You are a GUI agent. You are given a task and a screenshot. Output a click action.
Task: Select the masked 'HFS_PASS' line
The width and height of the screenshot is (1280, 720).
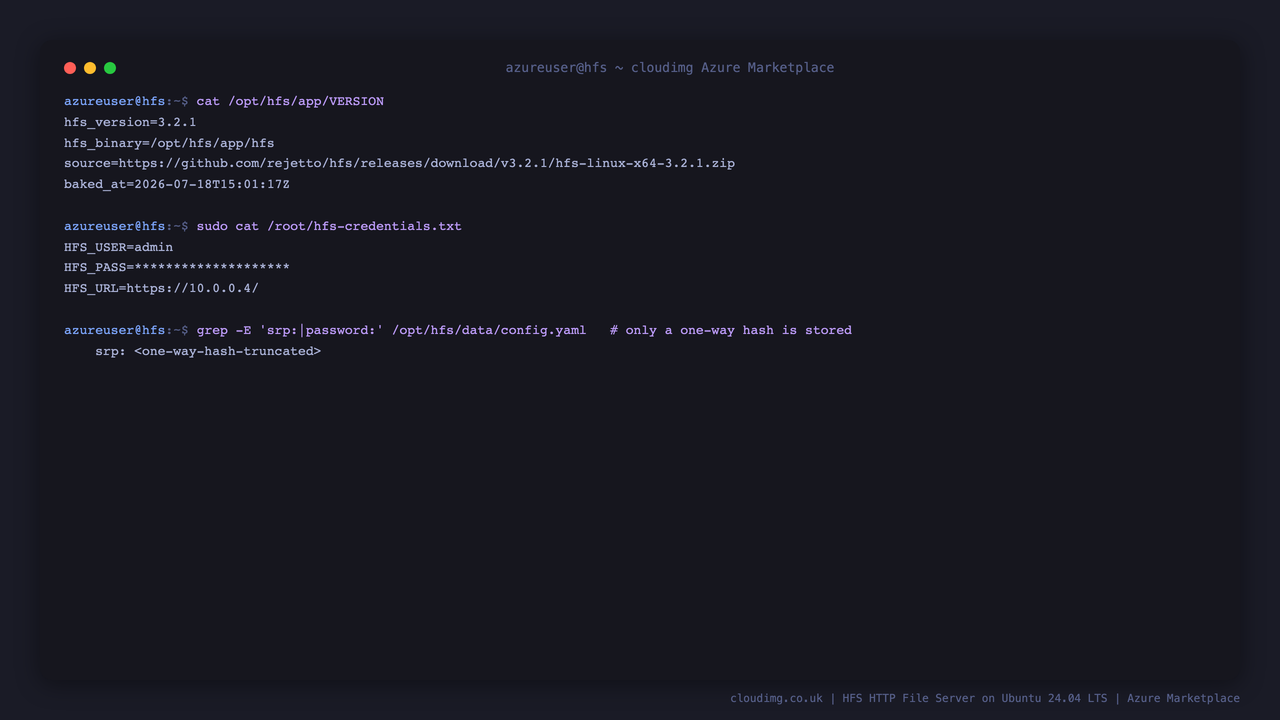(x=177, y=267)
